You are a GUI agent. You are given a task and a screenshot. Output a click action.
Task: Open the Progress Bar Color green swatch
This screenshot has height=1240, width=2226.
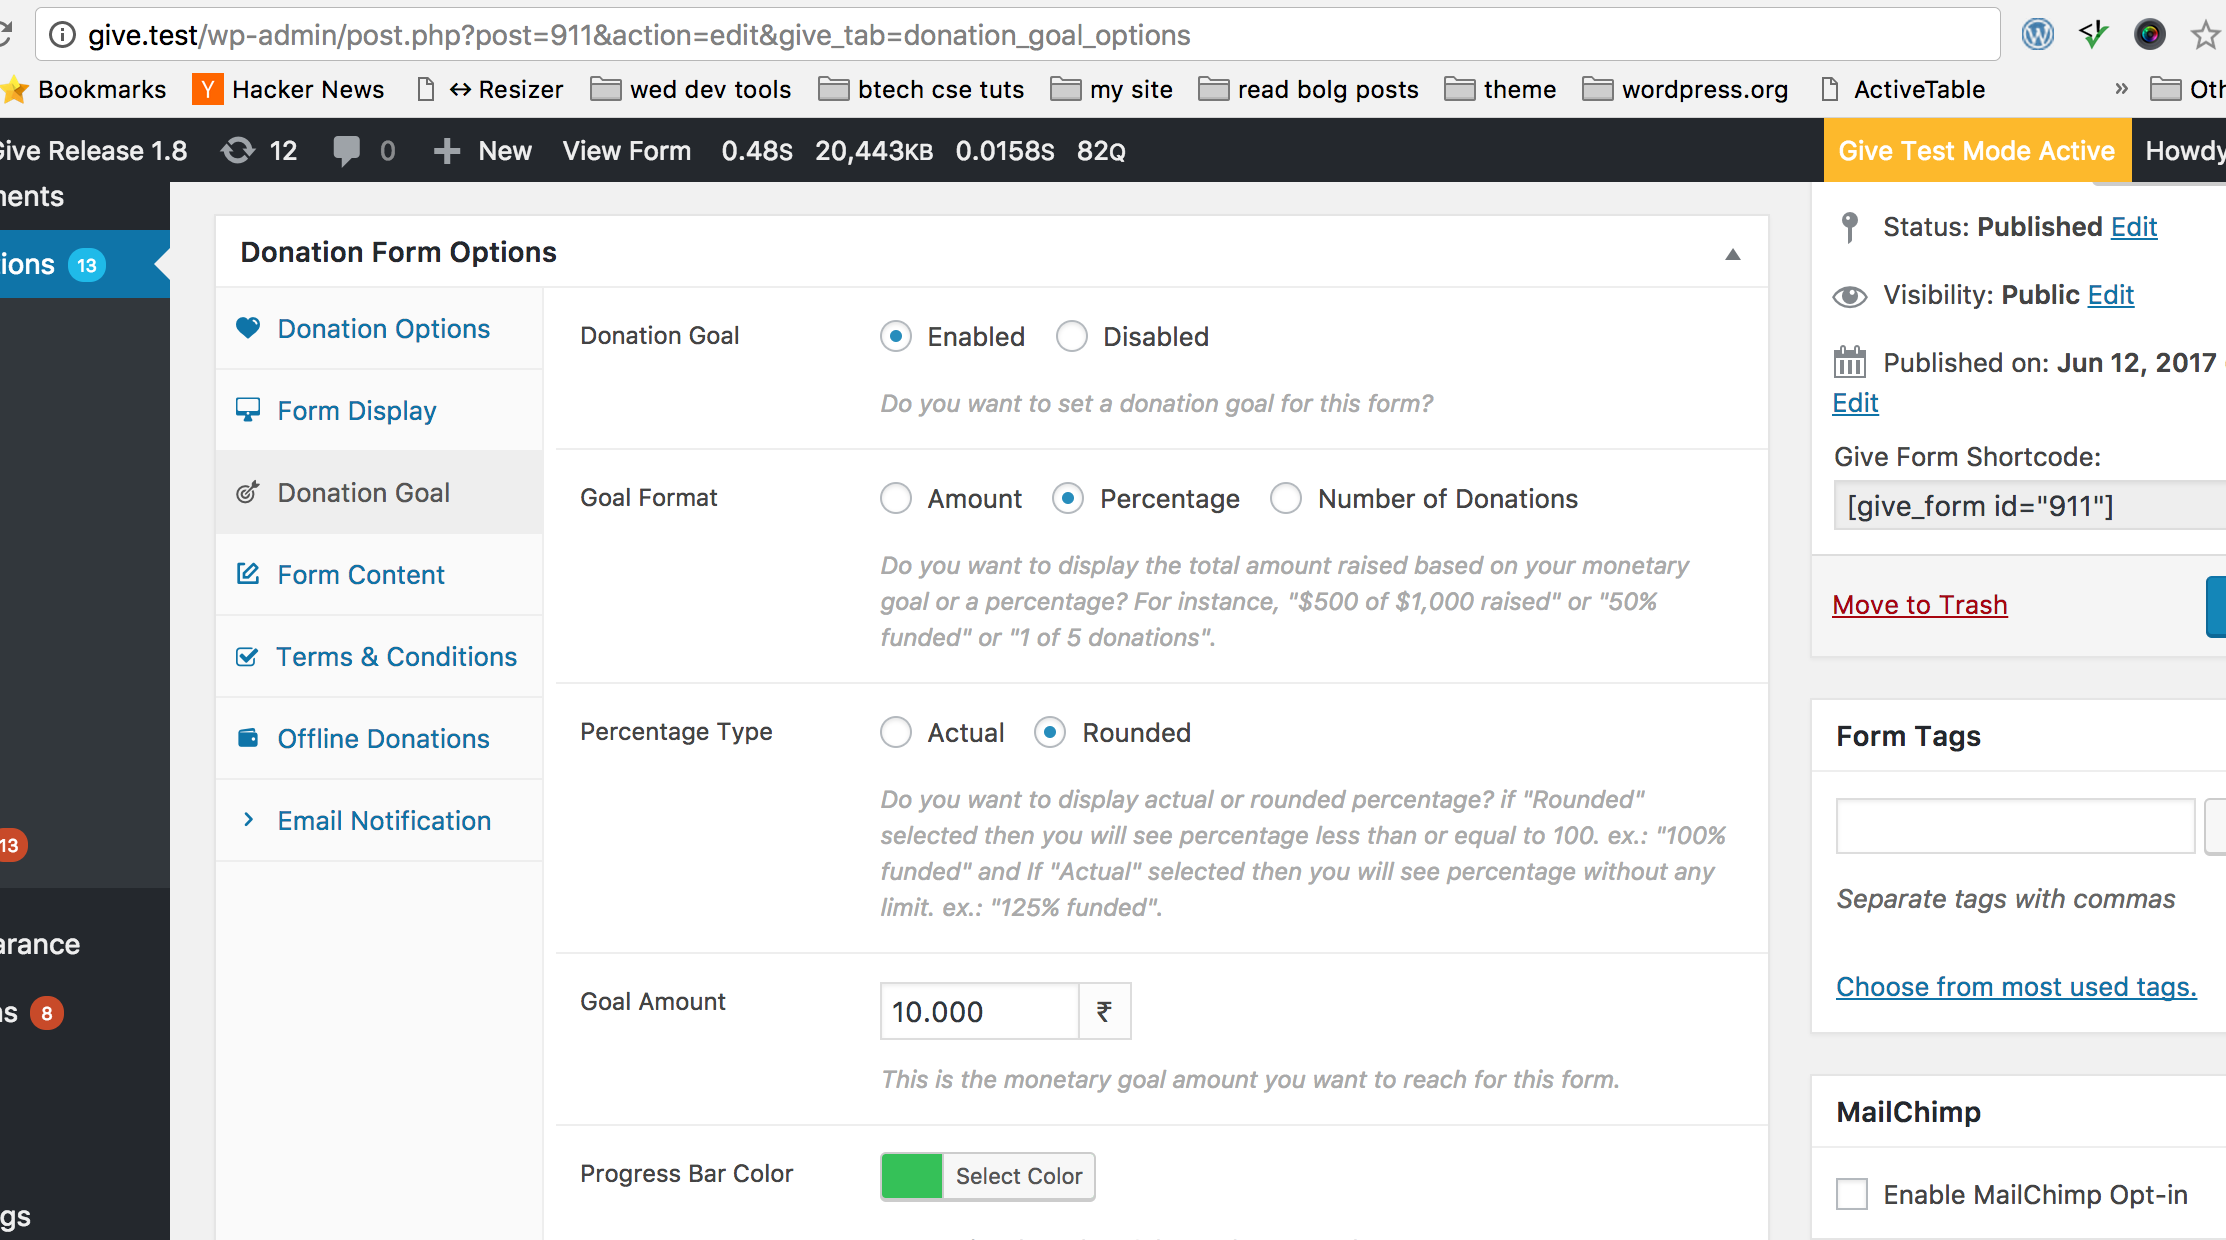coord(911,1176)
